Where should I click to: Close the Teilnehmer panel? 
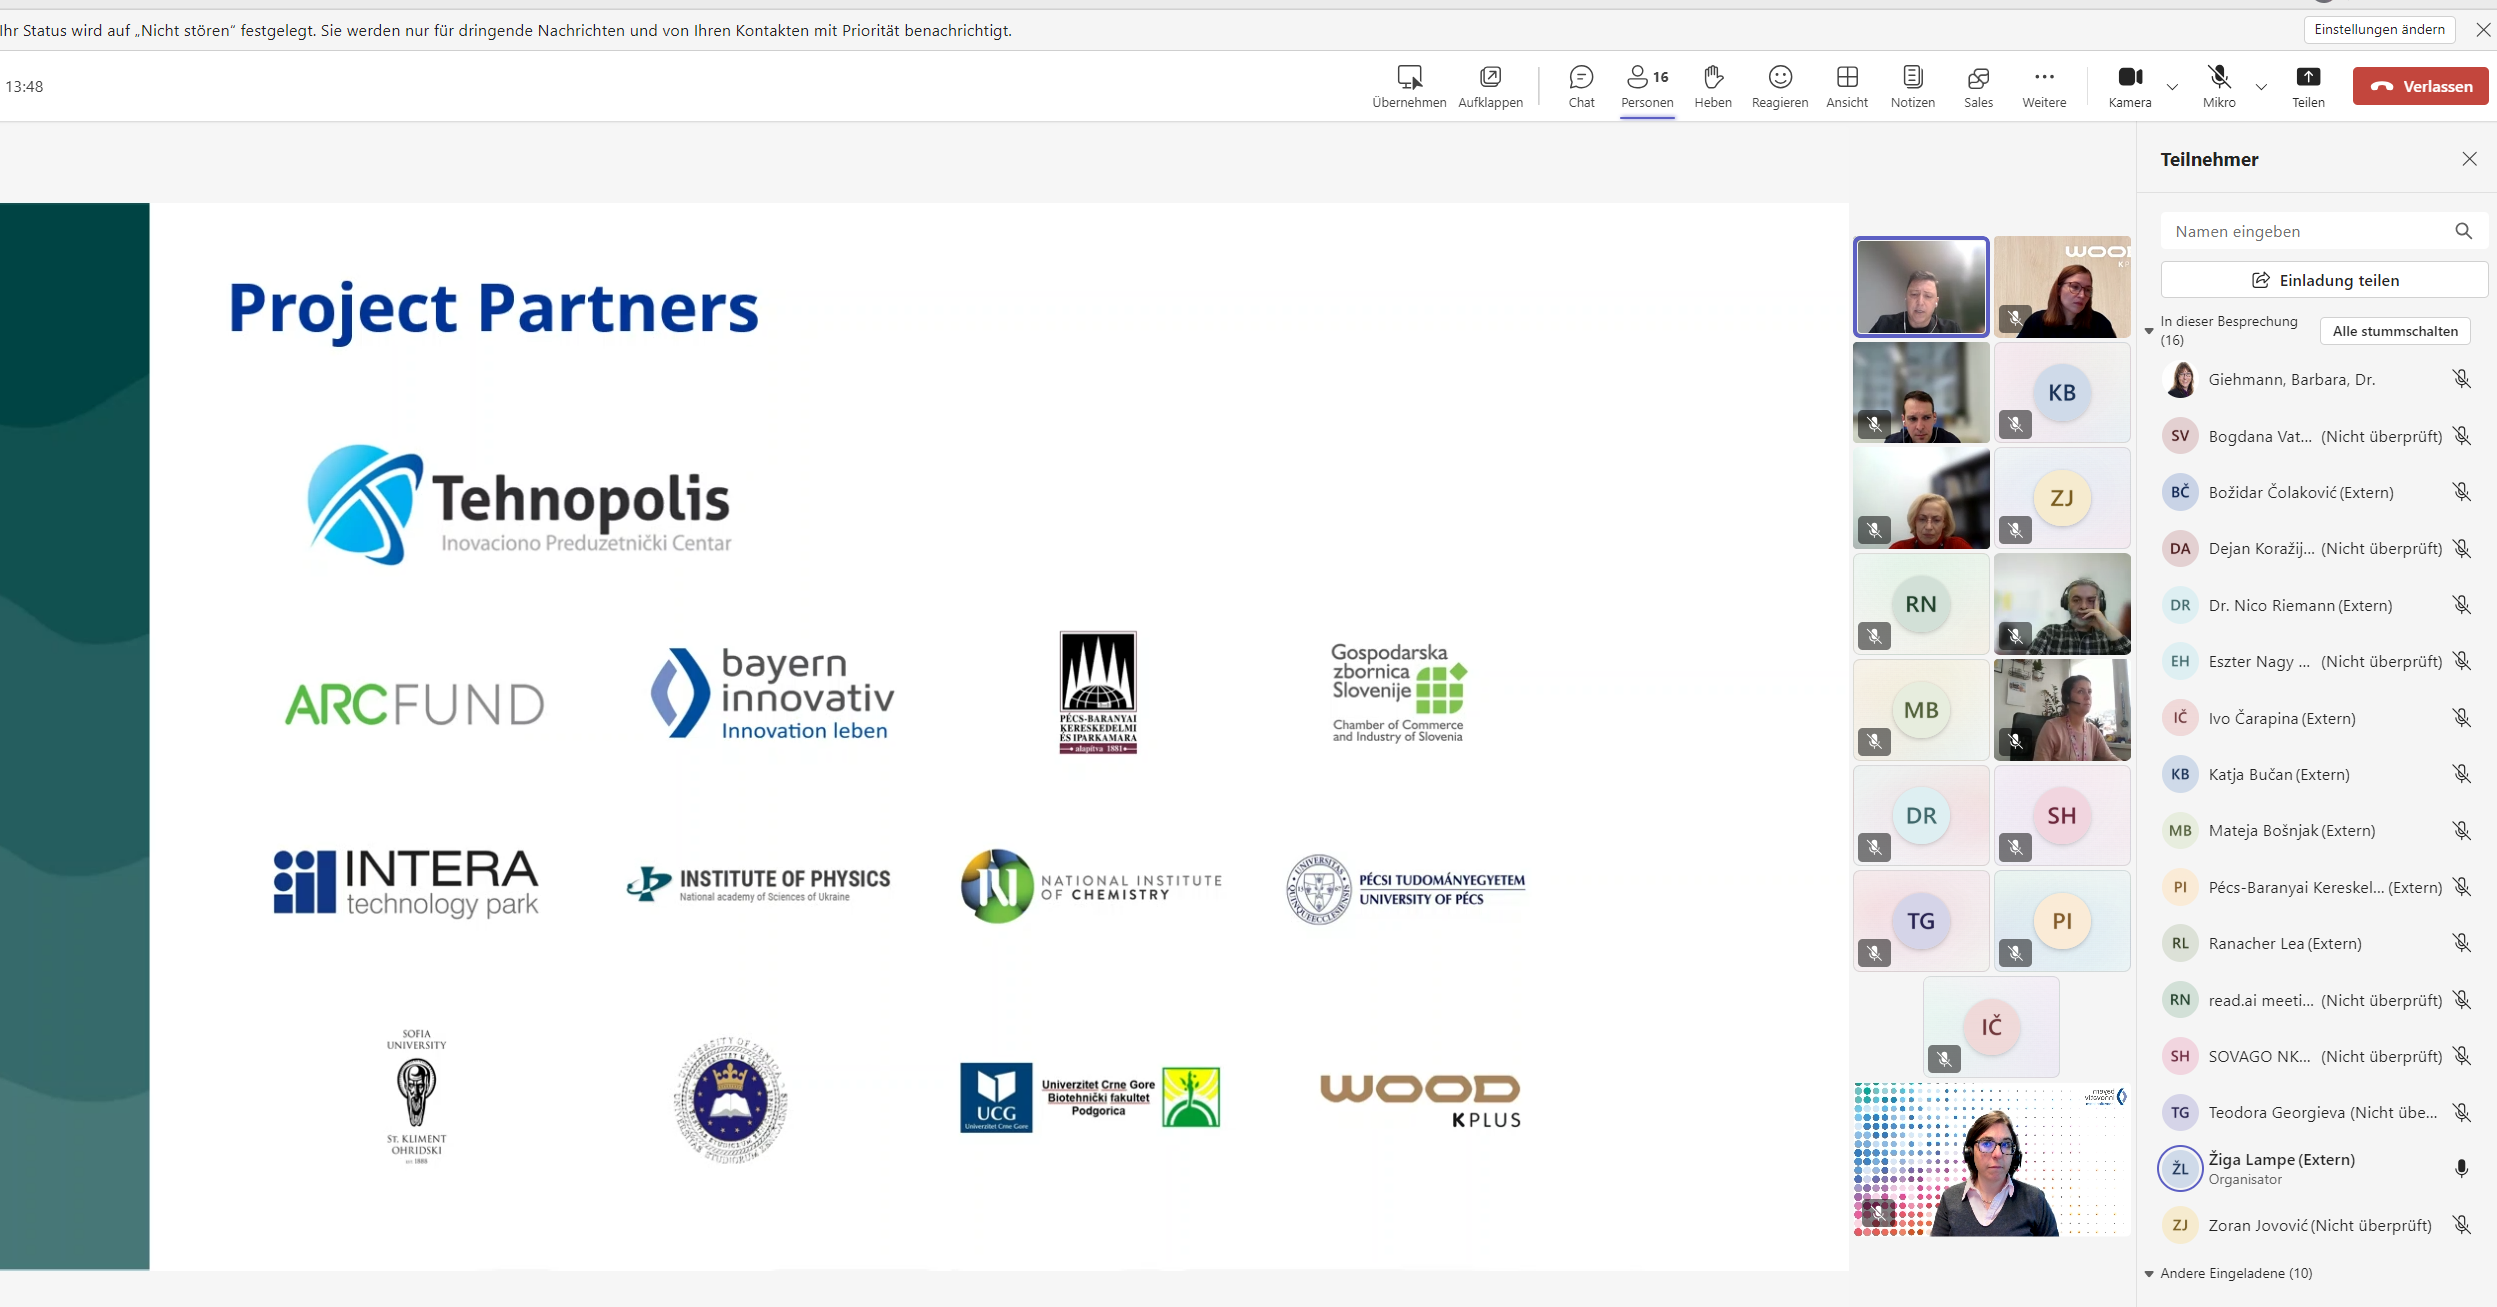click(2469, 159)
